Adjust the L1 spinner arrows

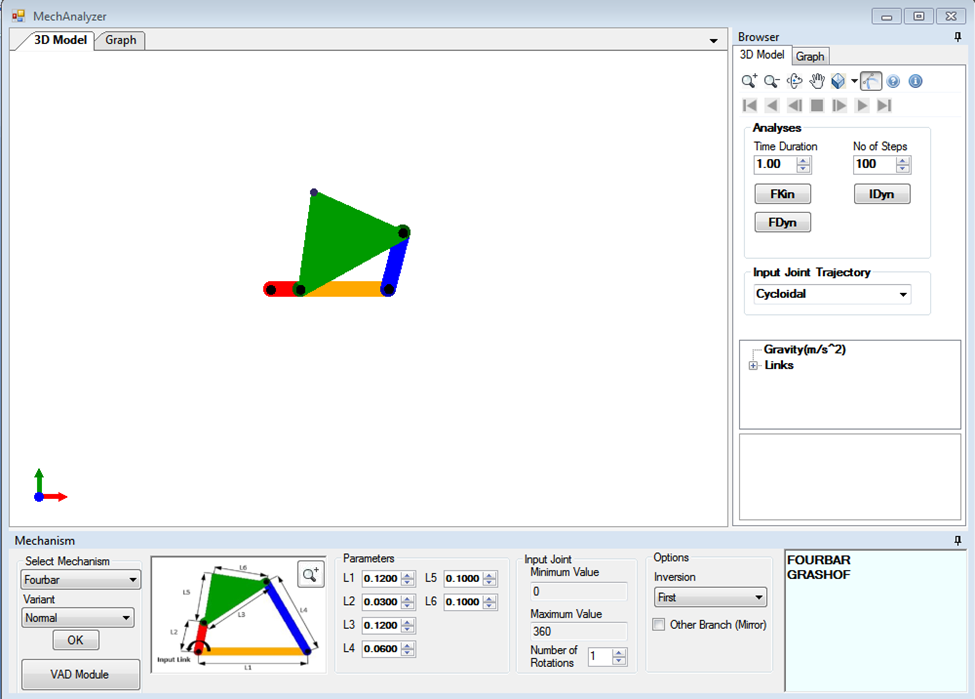coord(407,578)
